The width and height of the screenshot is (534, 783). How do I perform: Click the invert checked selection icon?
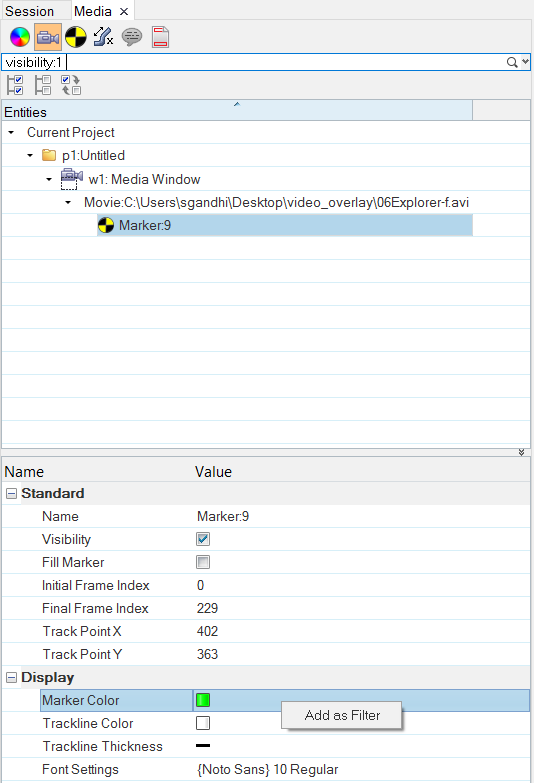[71, 85]
